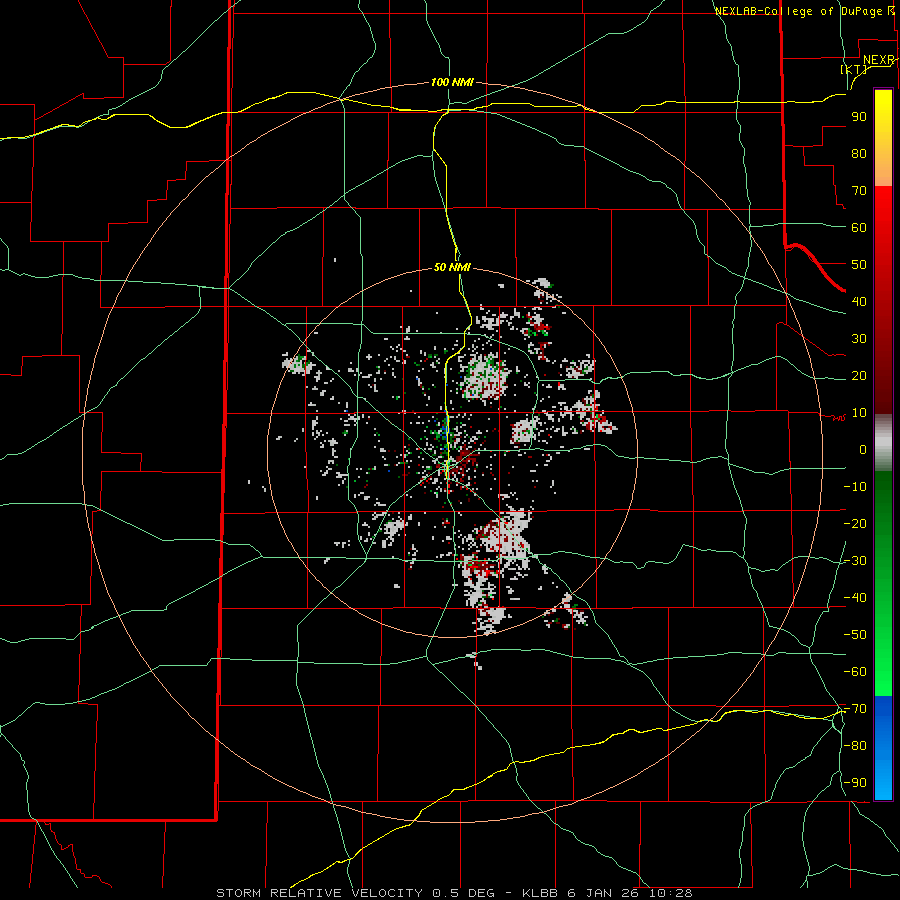Select the 10 value on the velocity scale
The width and height of the screenshot is (900, 900).
pyautogui.click(x=859, y=413)
